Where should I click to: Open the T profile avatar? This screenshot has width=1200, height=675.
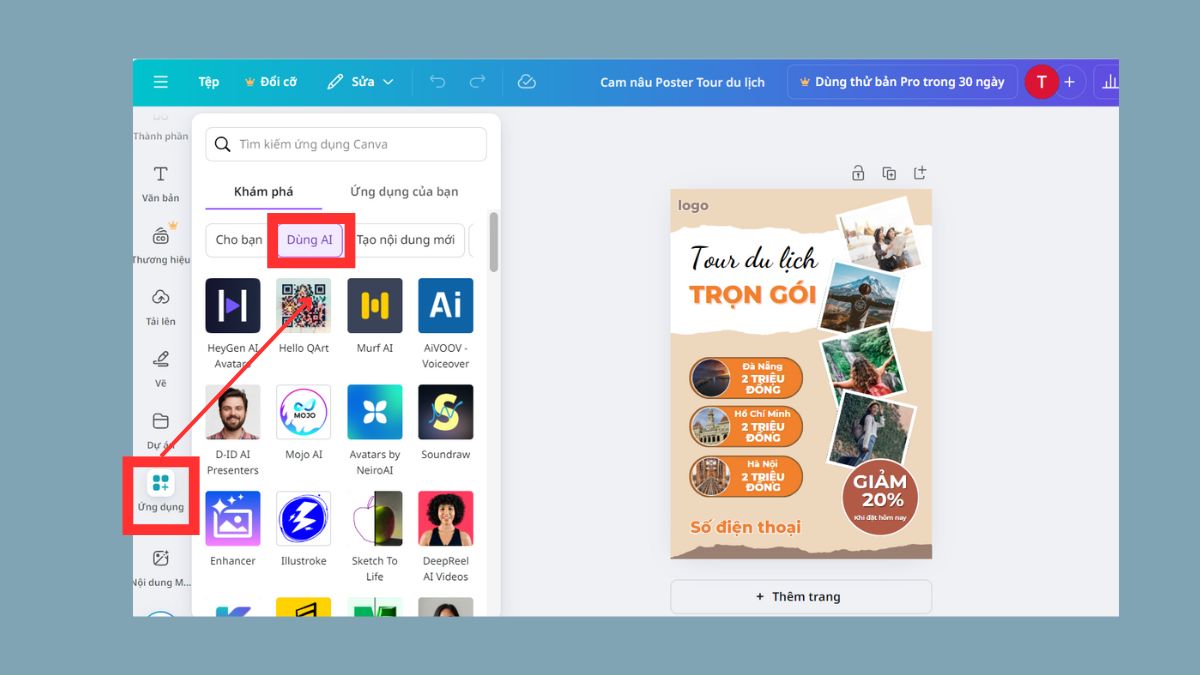tap(1041, 82)
